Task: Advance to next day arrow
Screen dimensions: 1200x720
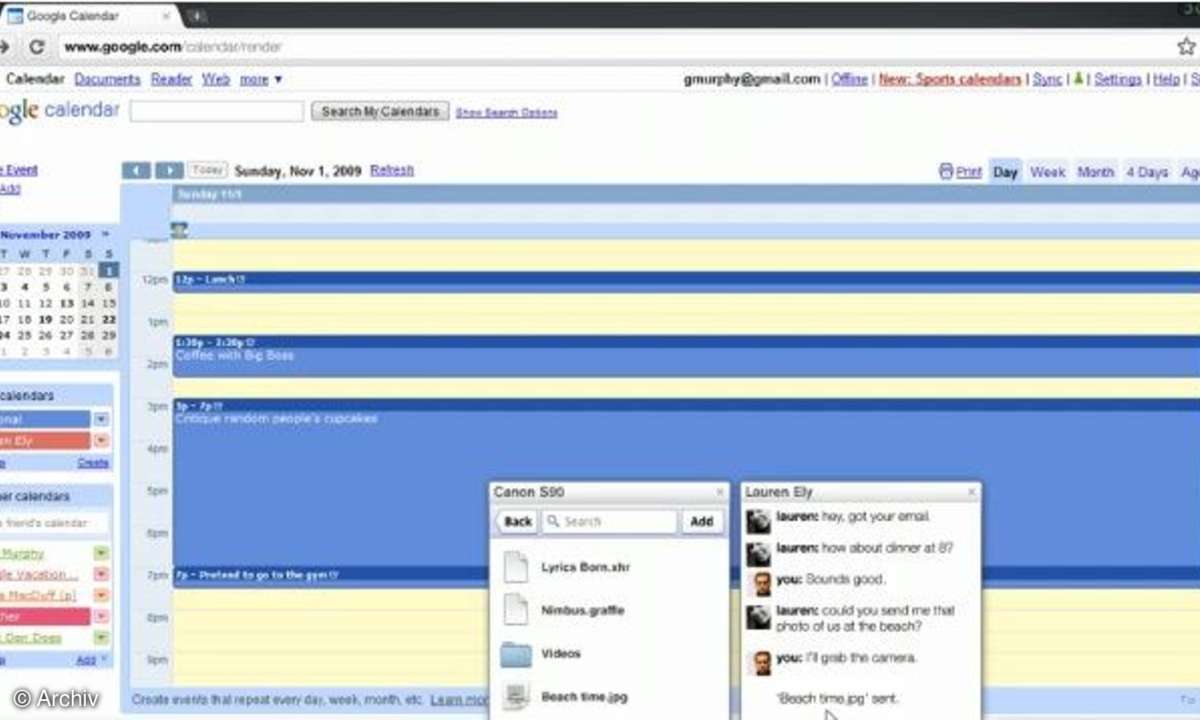Action: click(x=170, y=171)
